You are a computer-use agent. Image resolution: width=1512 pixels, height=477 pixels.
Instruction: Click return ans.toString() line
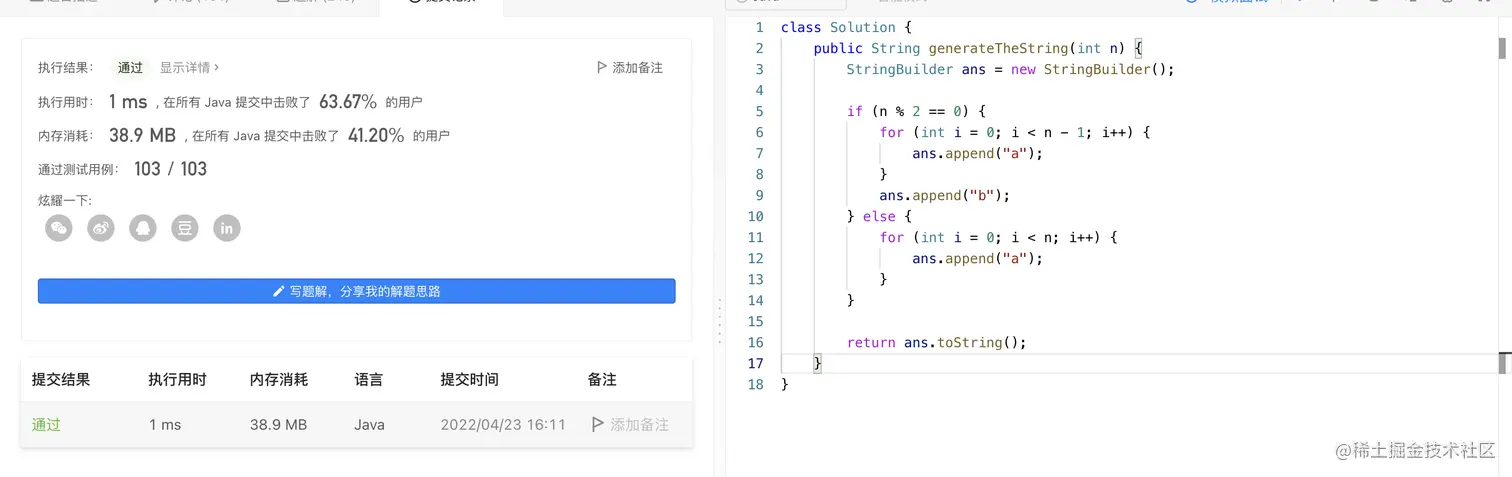(x=937, y=342)
